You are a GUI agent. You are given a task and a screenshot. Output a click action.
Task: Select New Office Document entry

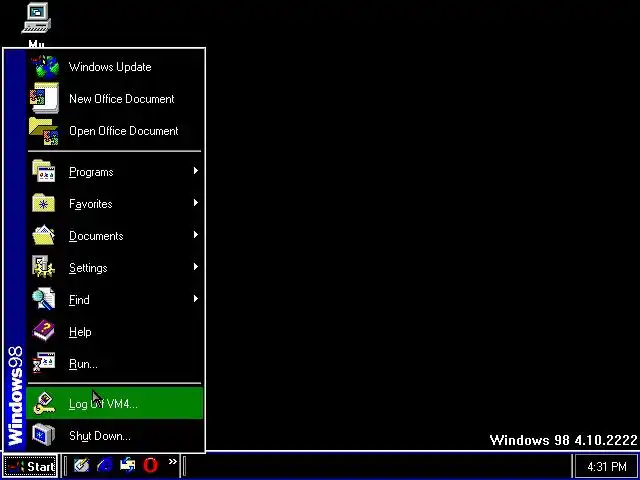[x=115, y=99]
